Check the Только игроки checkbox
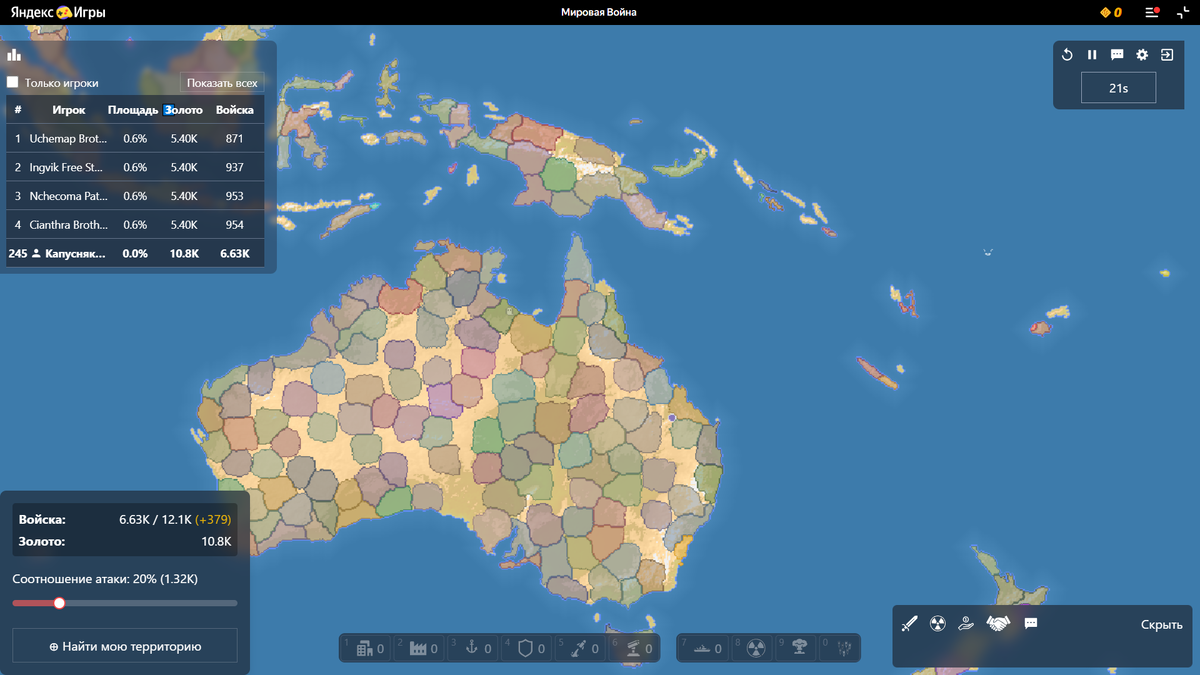 click(x=13, y=83)
